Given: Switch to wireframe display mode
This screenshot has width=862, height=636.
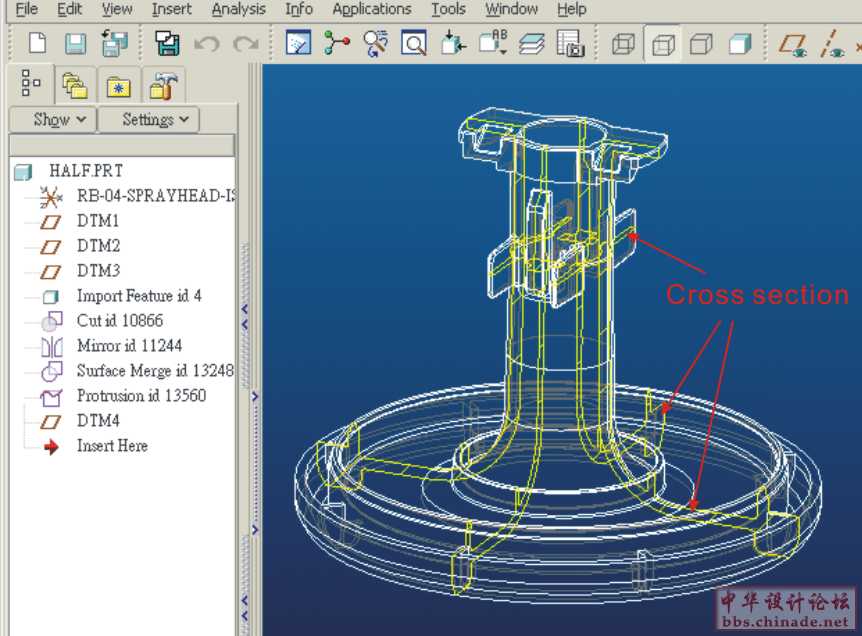Looking at the screenshot, I should click(x=623, y=44).
